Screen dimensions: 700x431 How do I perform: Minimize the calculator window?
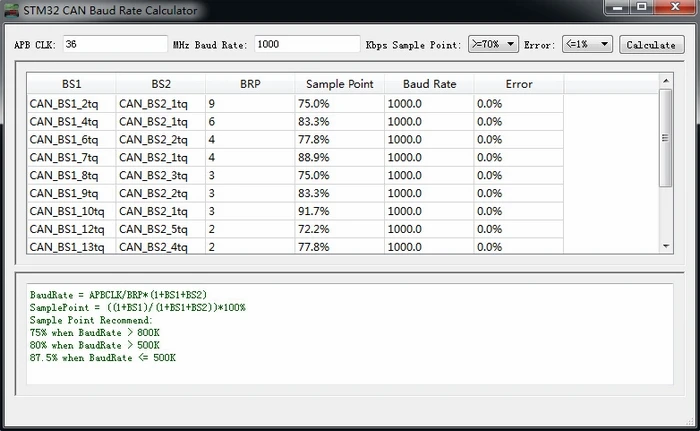point(618,7)
